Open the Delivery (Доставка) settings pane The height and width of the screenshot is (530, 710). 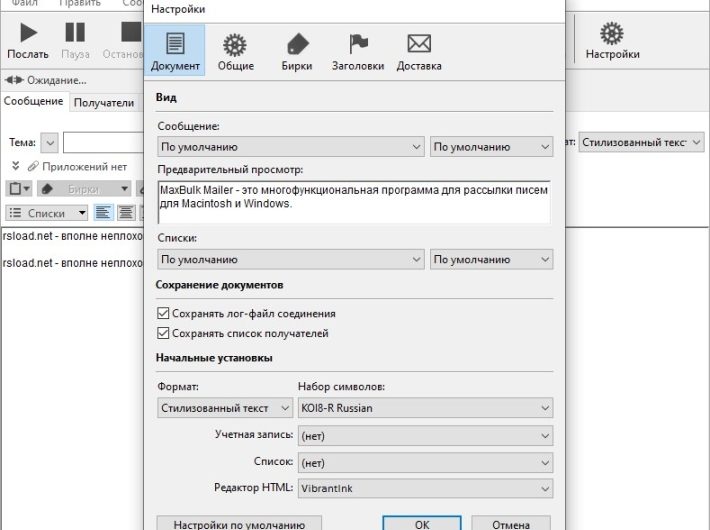coord(419,51)
